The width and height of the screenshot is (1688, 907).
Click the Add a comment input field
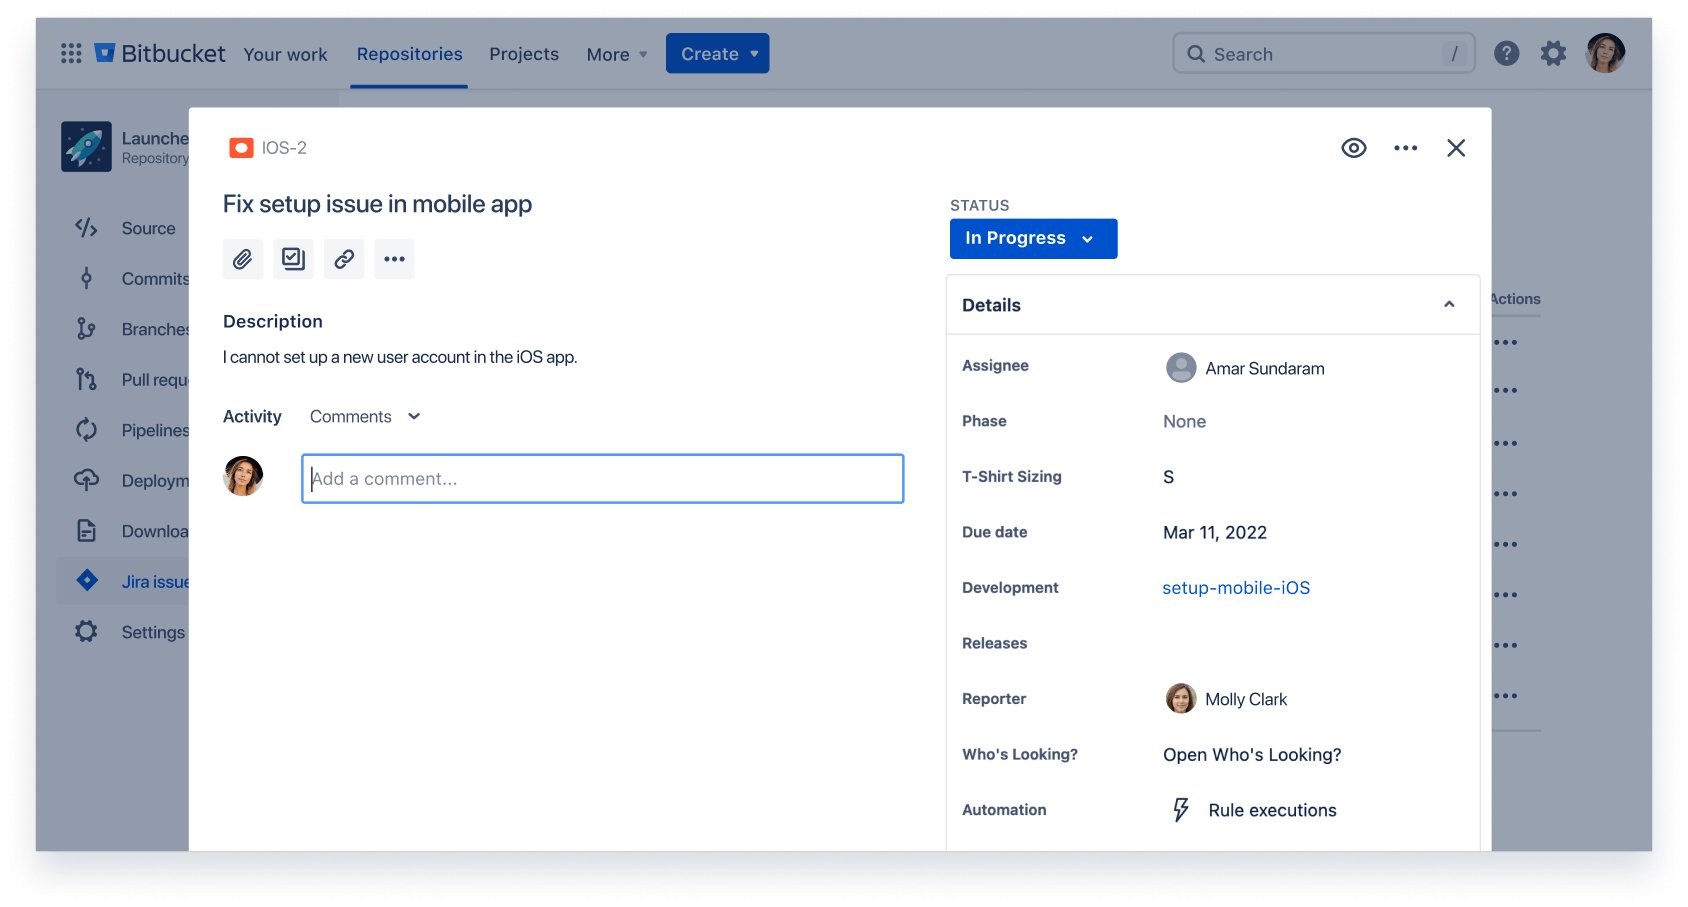tap(602, 478)
